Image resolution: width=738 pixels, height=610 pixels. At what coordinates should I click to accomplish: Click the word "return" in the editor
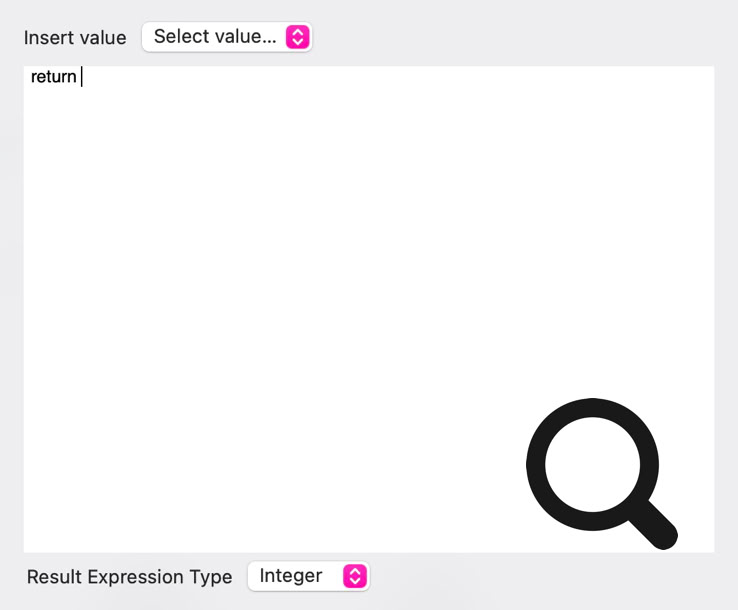coord(53,77)
